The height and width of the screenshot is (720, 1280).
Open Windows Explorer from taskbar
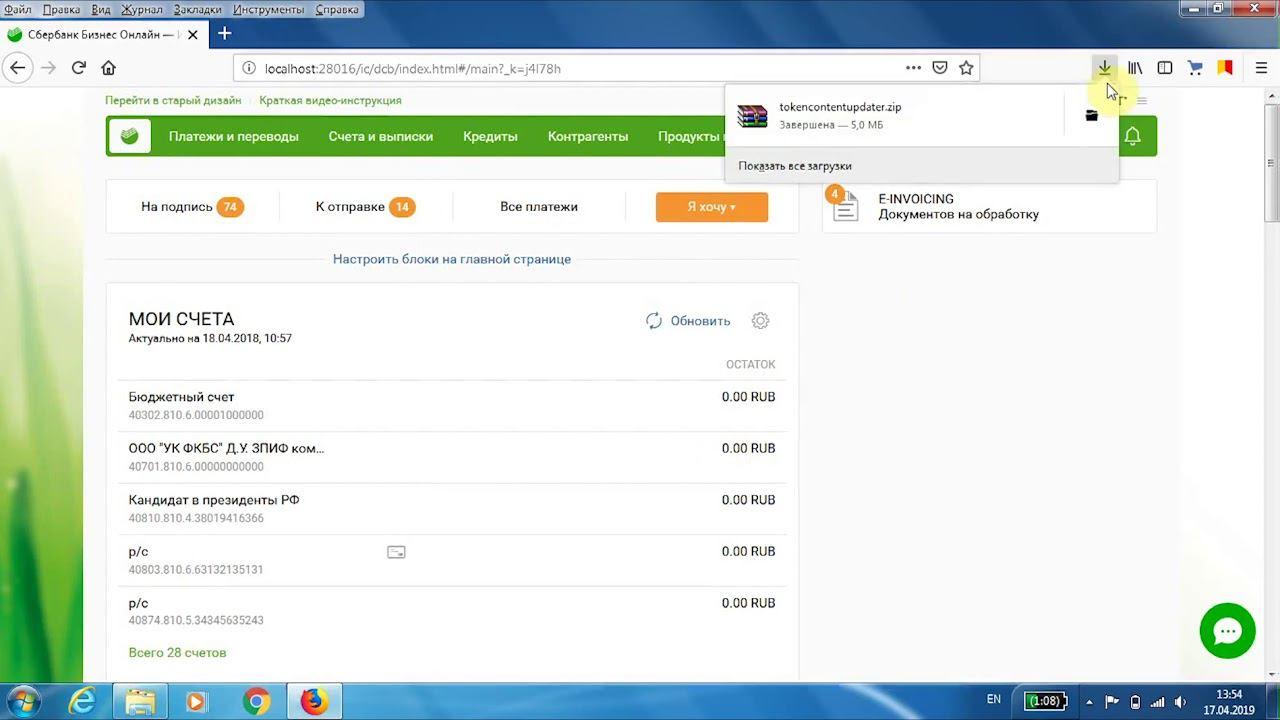[x=140, y=701]
